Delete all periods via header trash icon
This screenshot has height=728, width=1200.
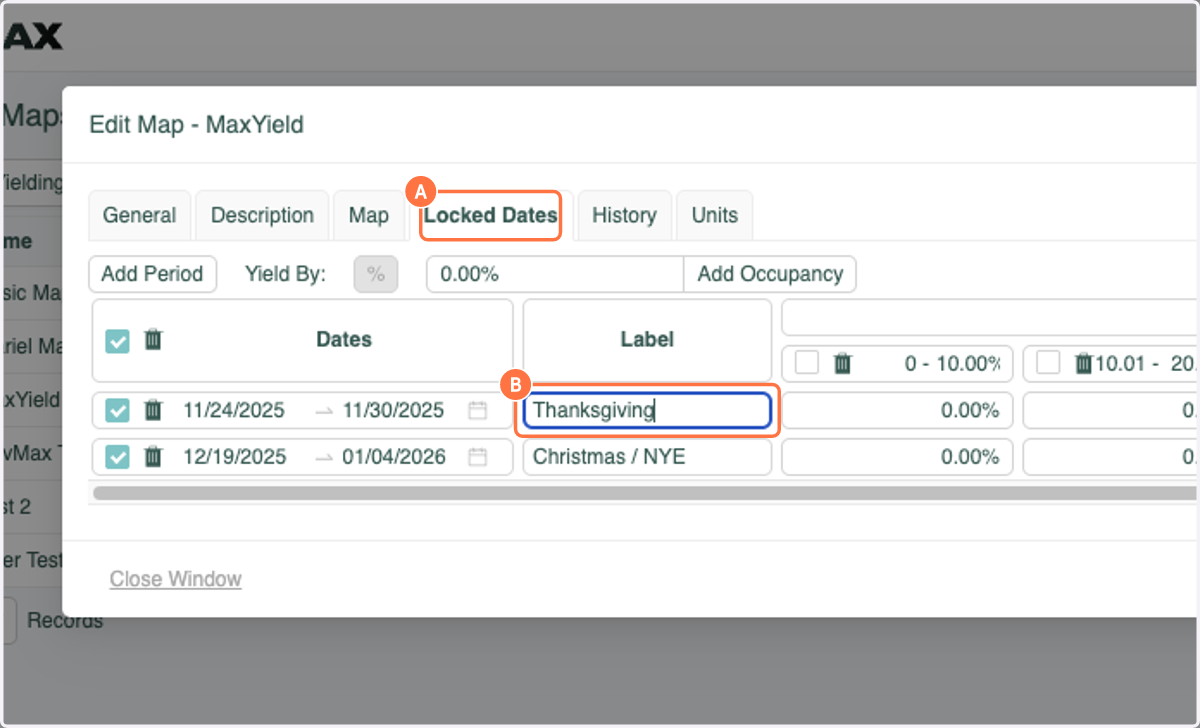click(x=152, y=340)
